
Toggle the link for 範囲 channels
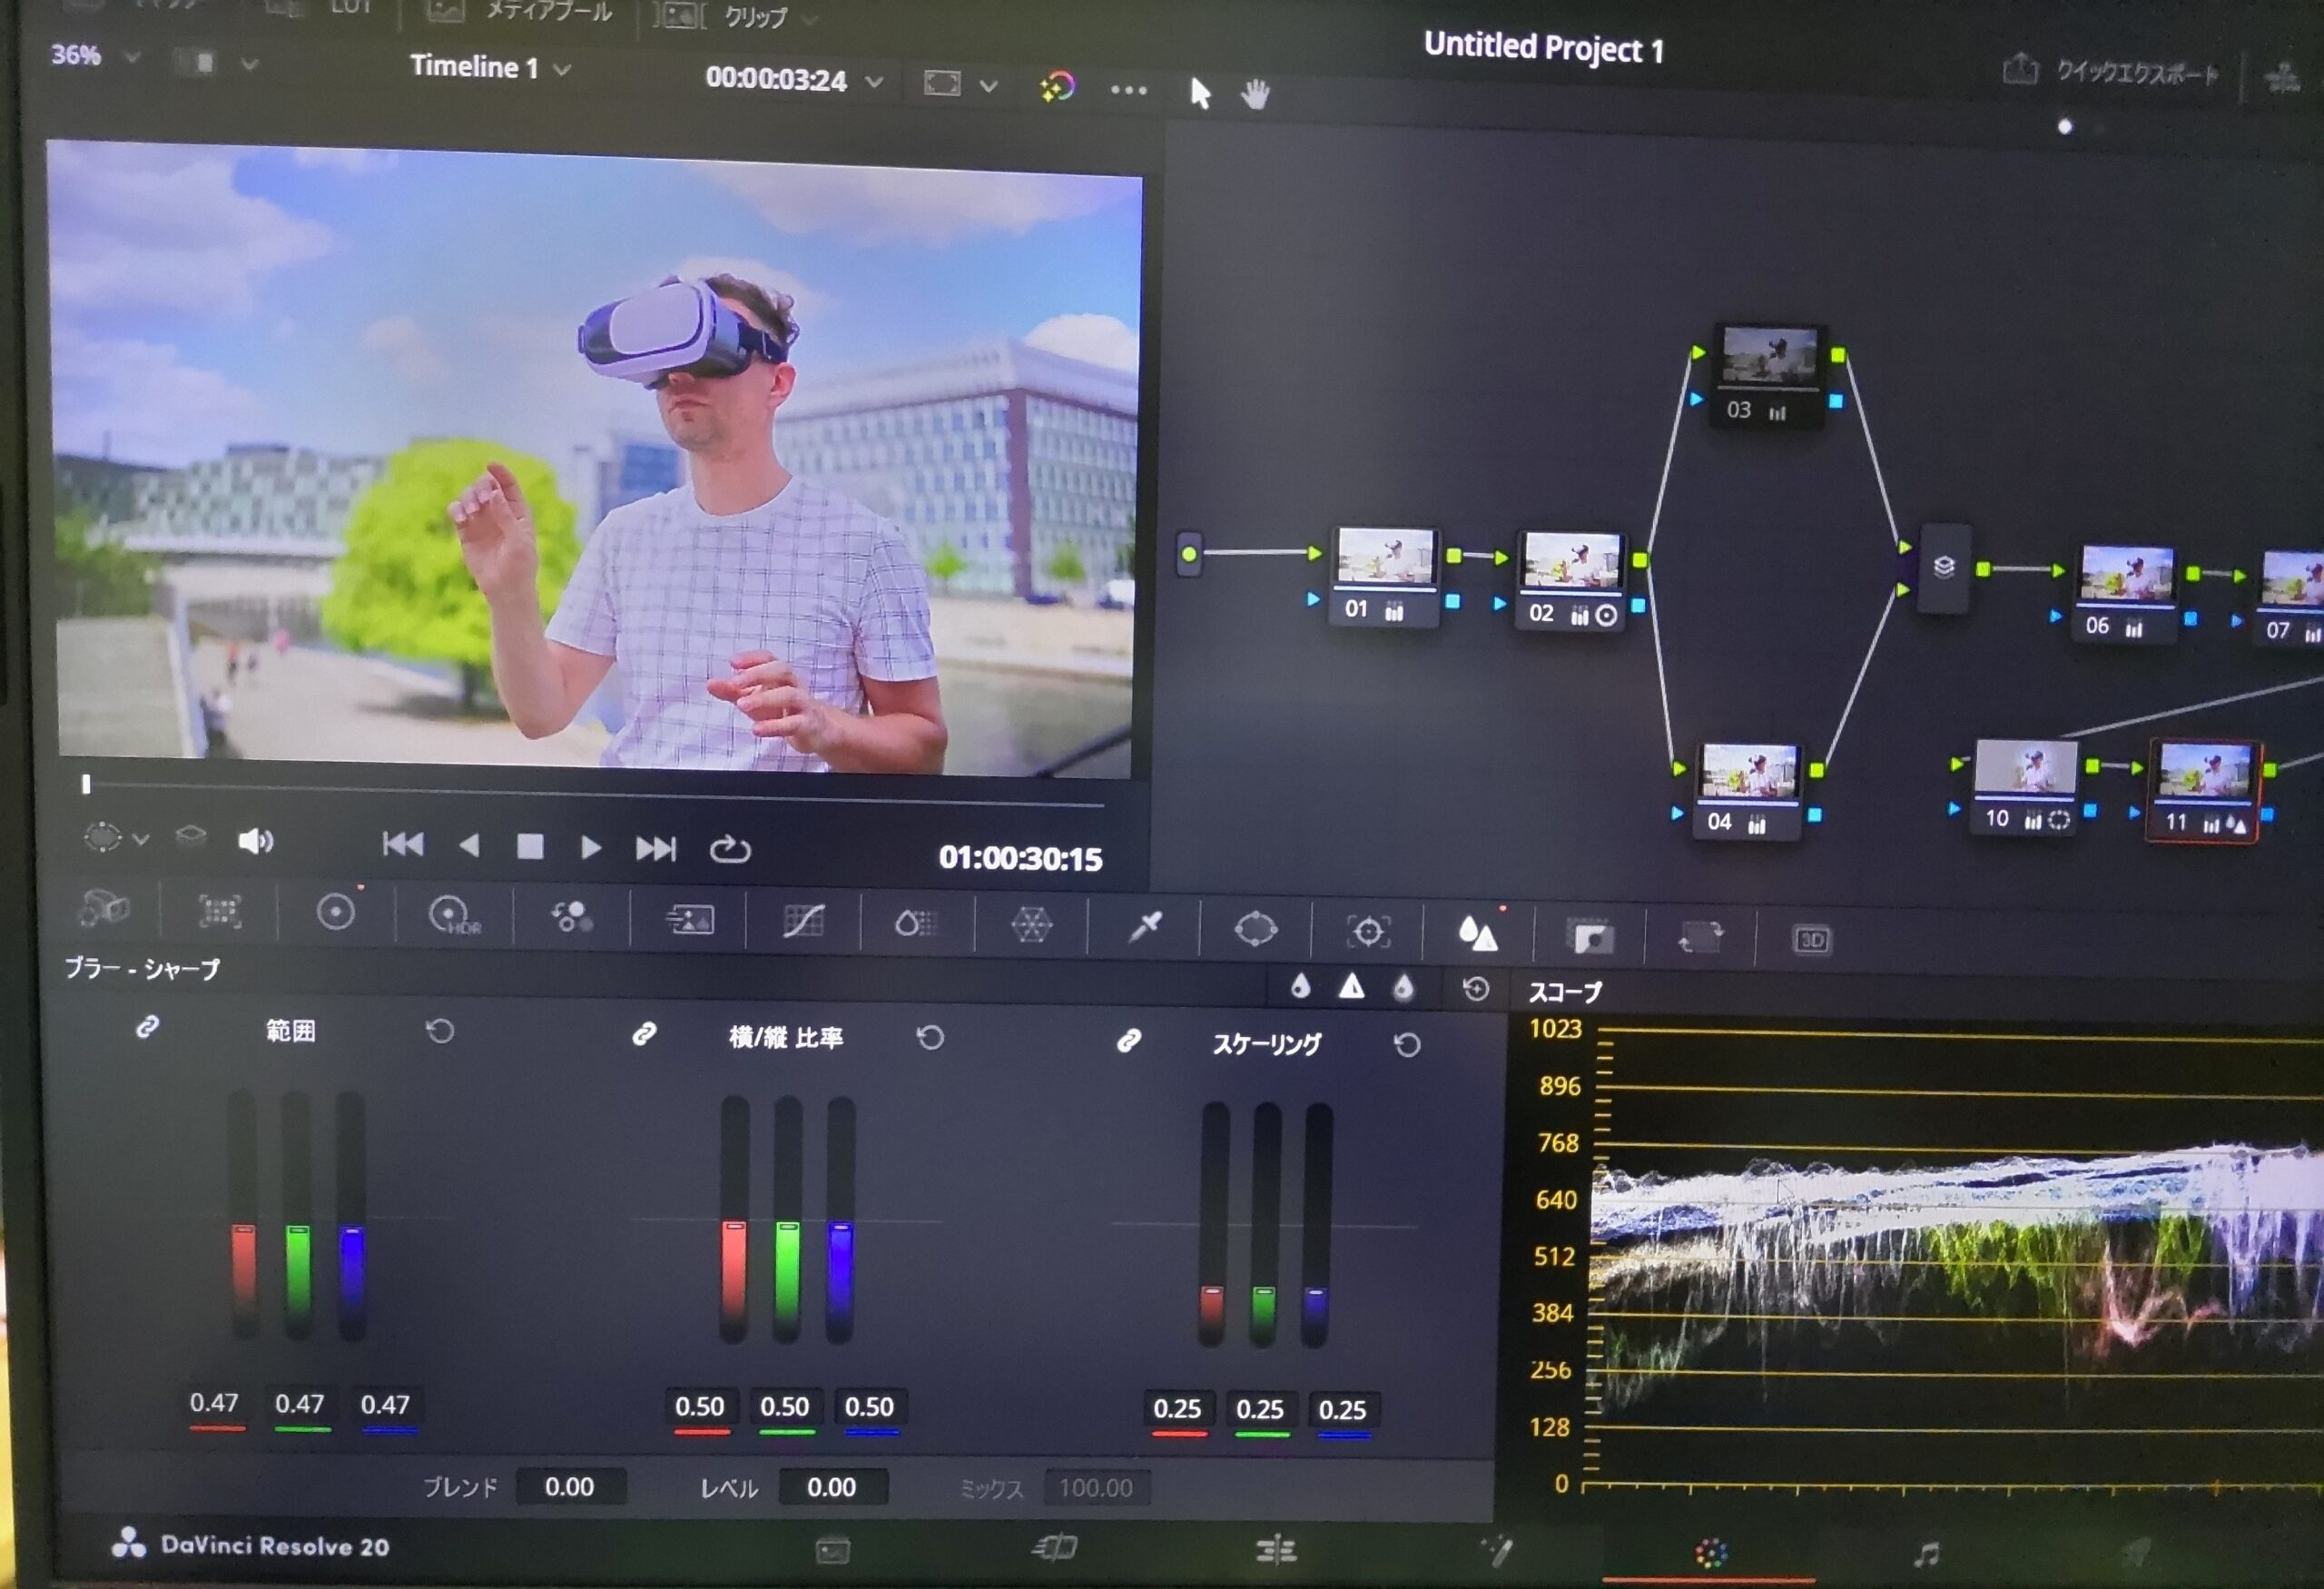point(147,1027)
